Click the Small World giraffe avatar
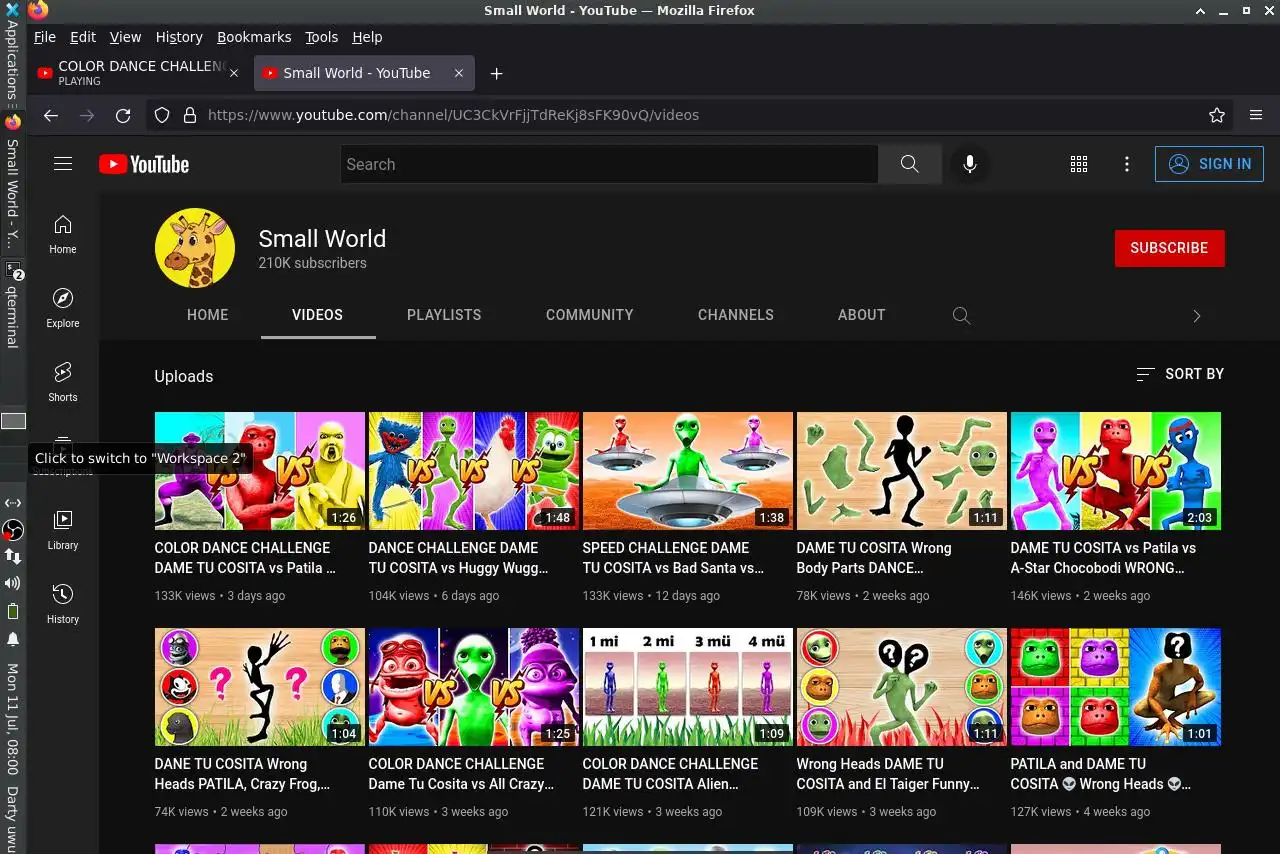1280x854 pixels. click(x=195, y=248)
